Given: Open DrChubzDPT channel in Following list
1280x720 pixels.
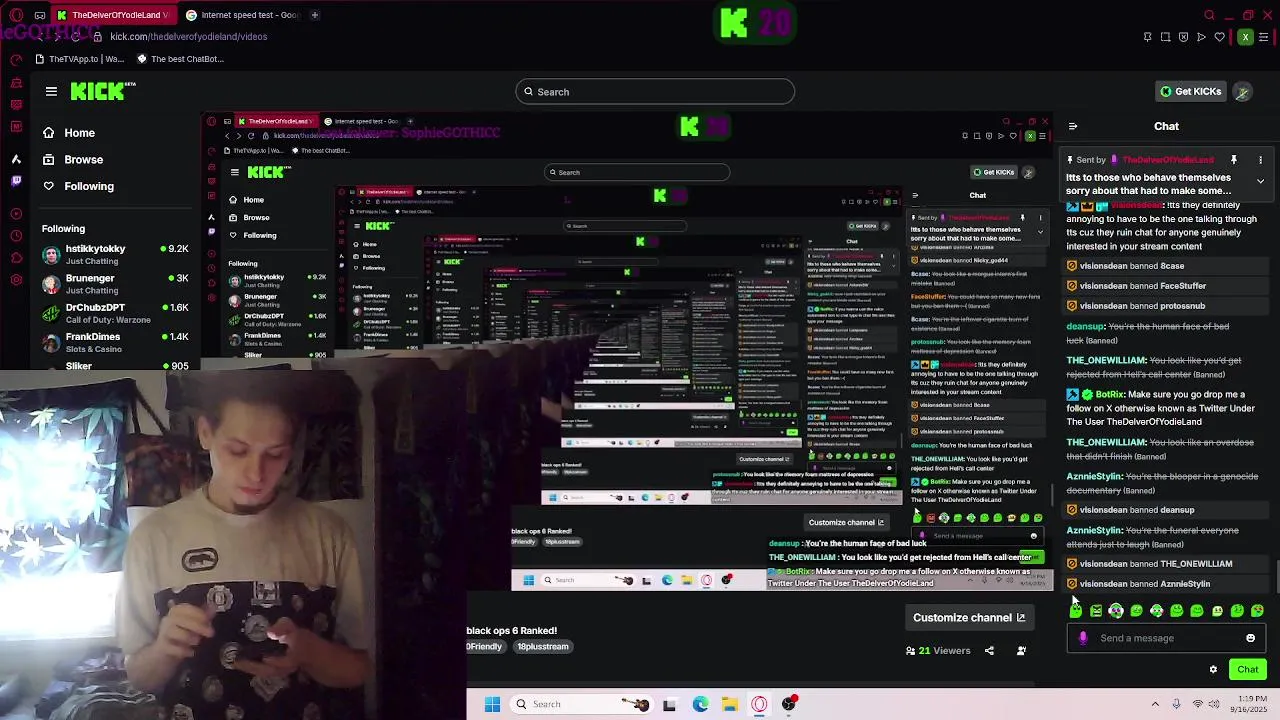Looking at the screenshot, I should tap(115, 313).
